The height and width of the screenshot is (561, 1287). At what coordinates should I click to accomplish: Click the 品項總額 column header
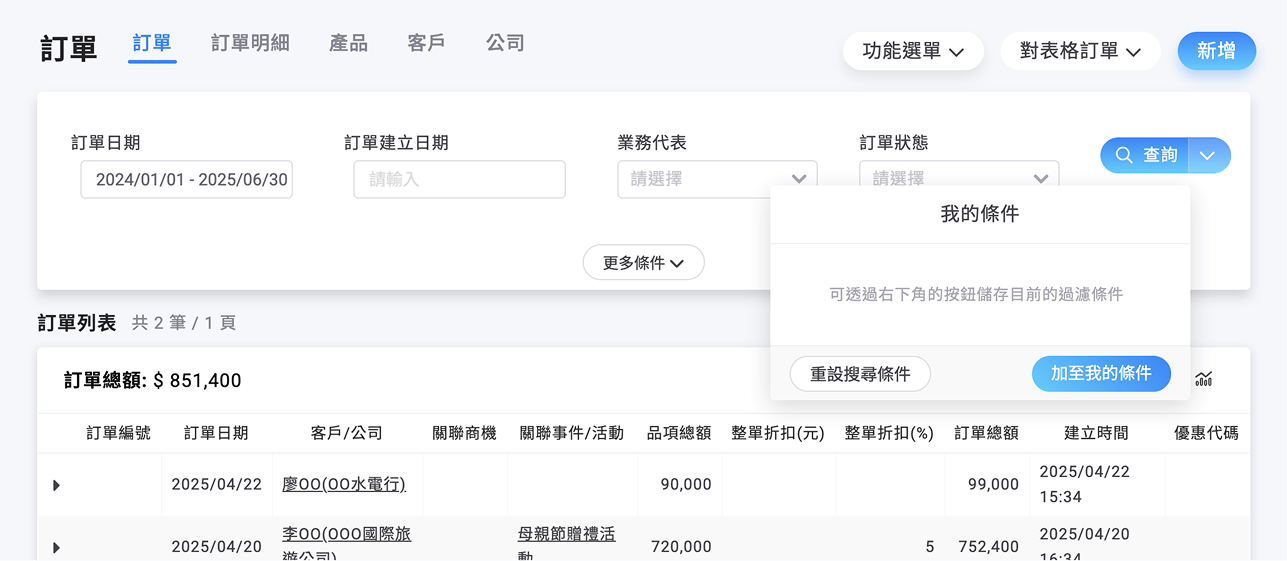pos(679,433)
